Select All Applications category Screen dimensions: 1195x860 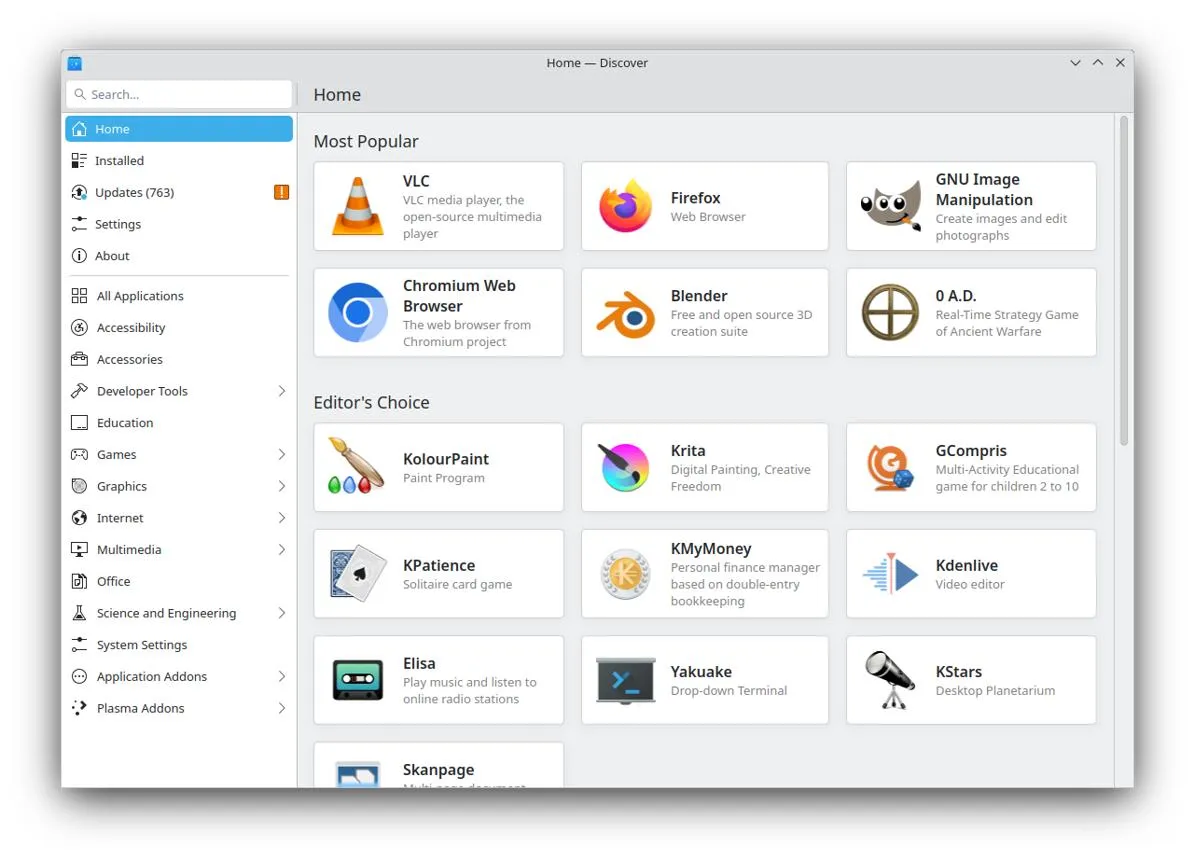(x=179, y=296)
